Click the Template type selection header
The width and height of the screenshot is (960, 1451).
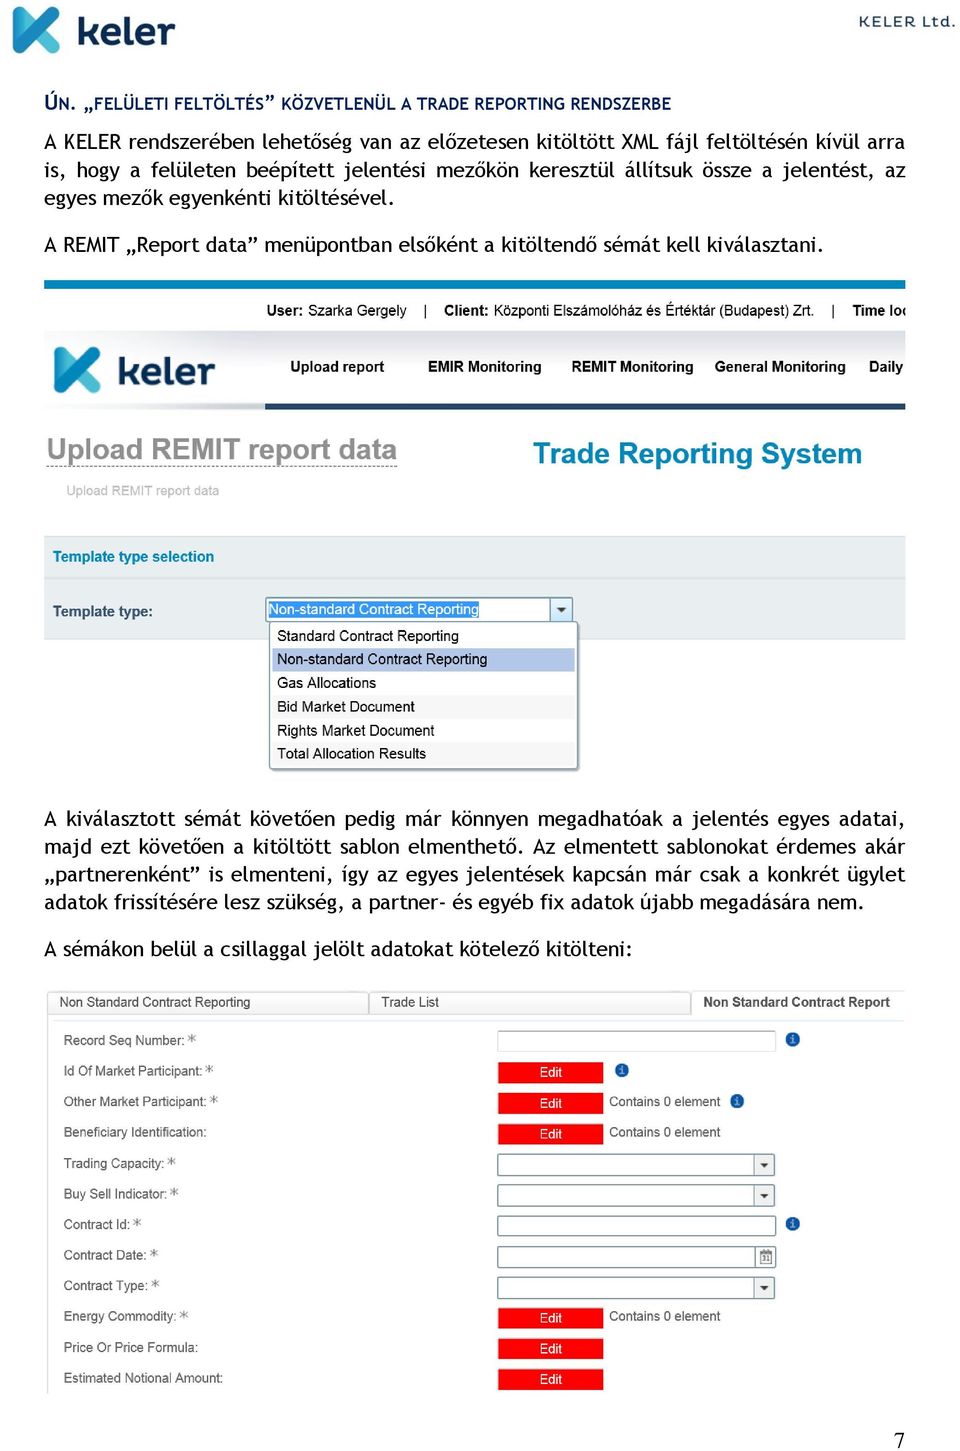tap(133, 557)
